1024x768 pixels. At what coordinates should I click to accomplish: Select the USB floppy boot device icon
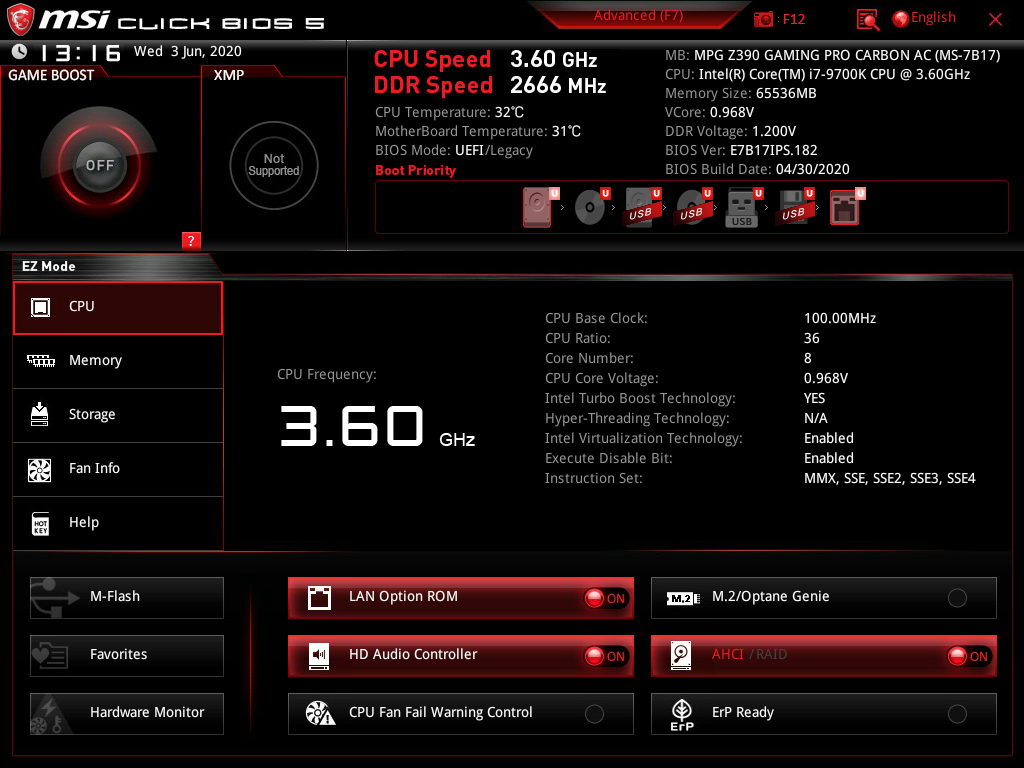click(x=794, y=207)
